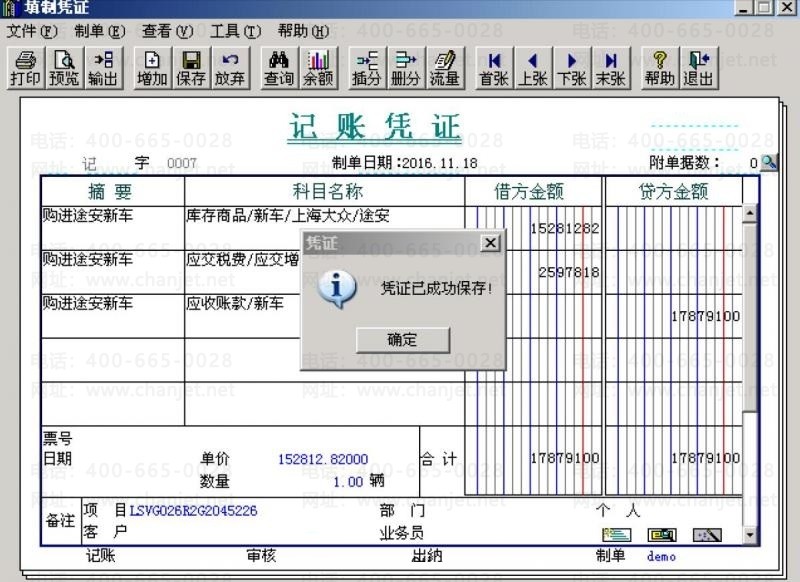Image resolution: width=800 pixels, height=582 pixels.
Task: Click the 打印 print toolbar icon
Action: click(x=26, y=68)
